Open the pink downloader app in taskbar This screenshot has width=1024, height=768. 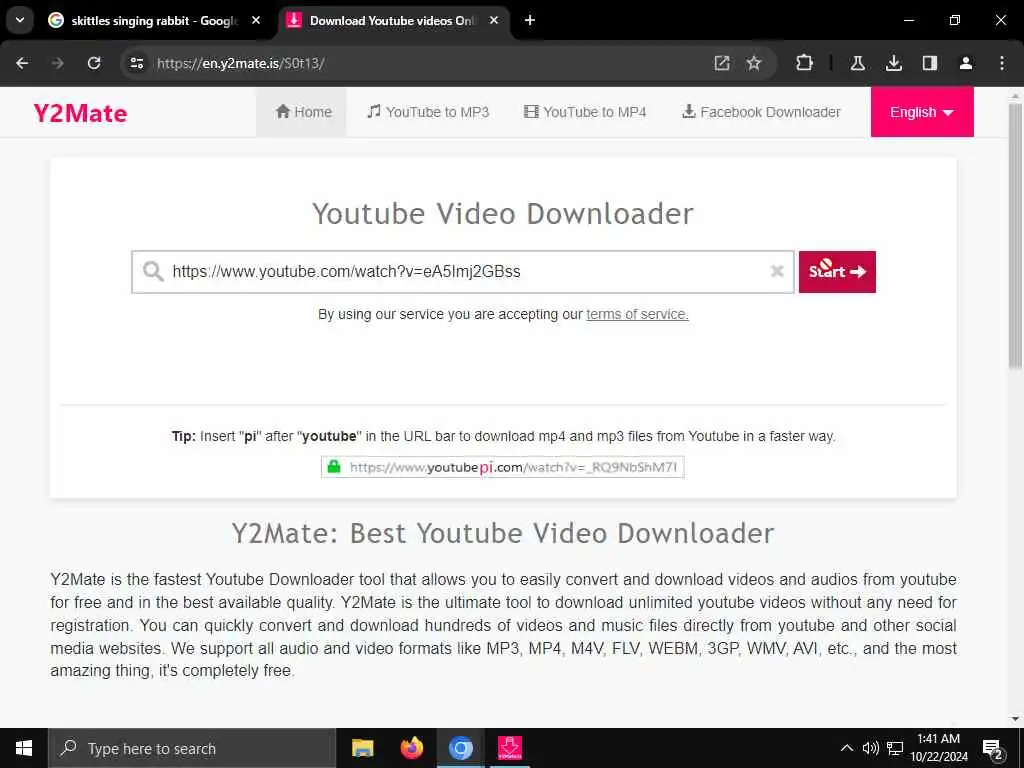click(x=509, y=748)
